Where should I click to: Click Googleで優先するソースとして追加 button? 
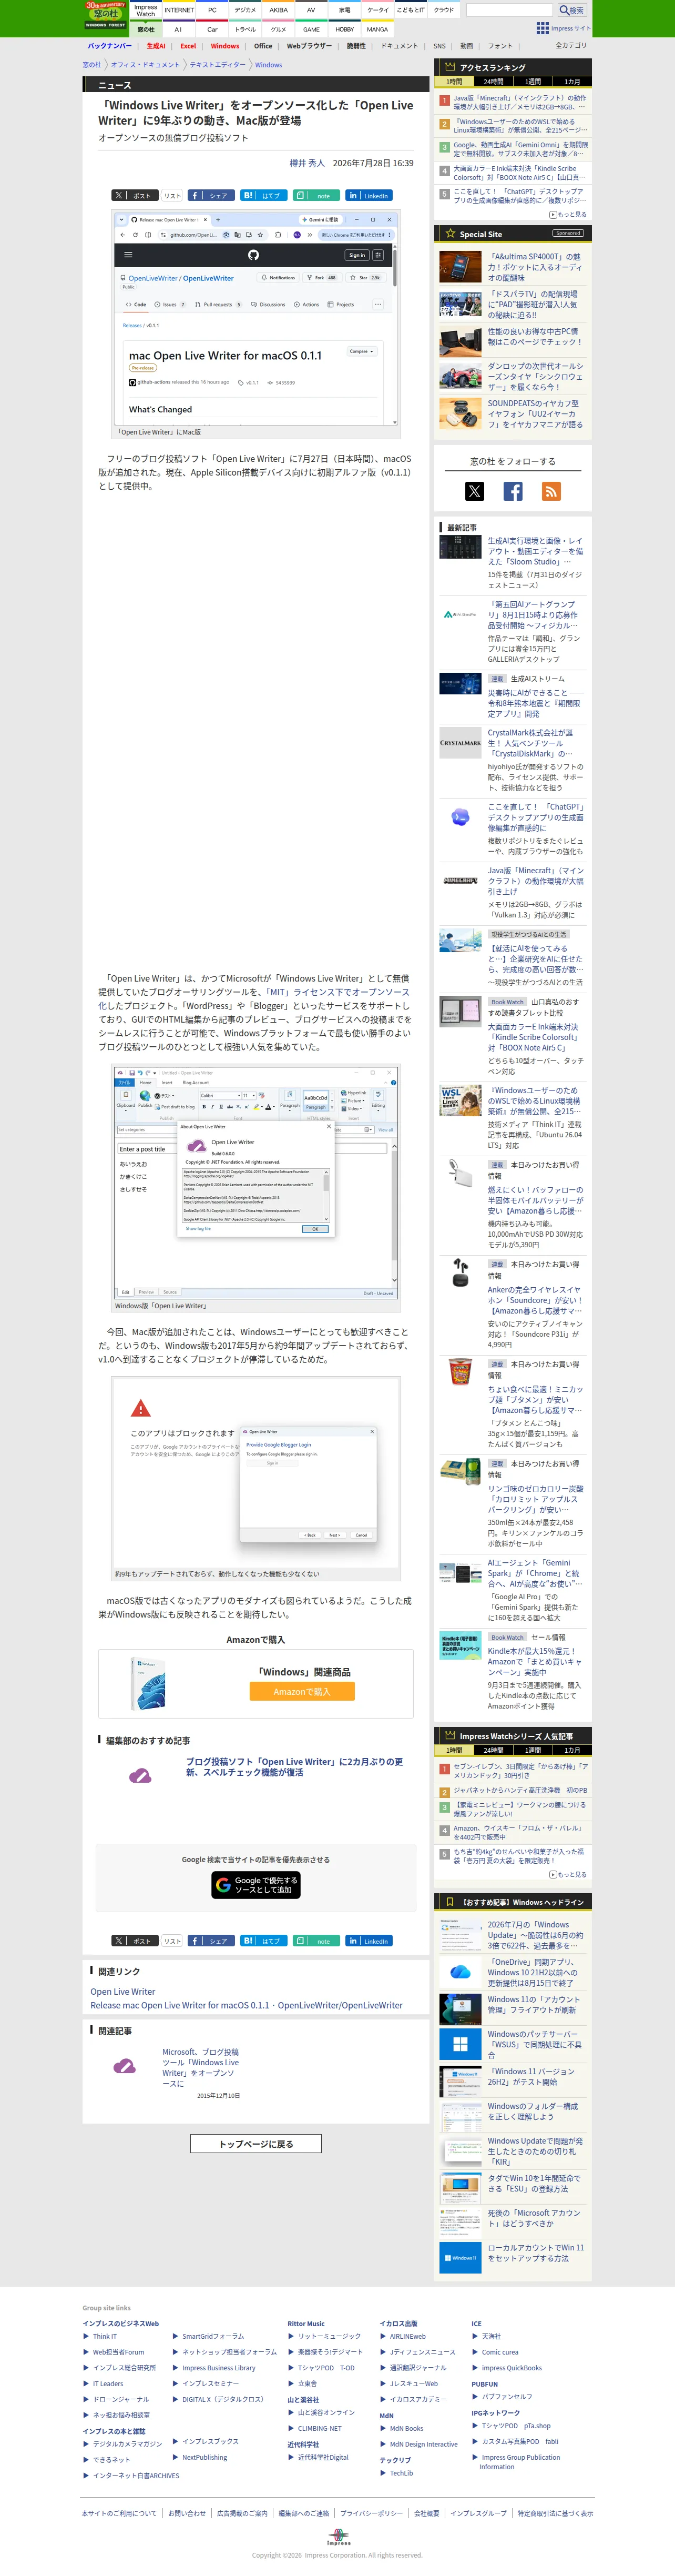256,1885
